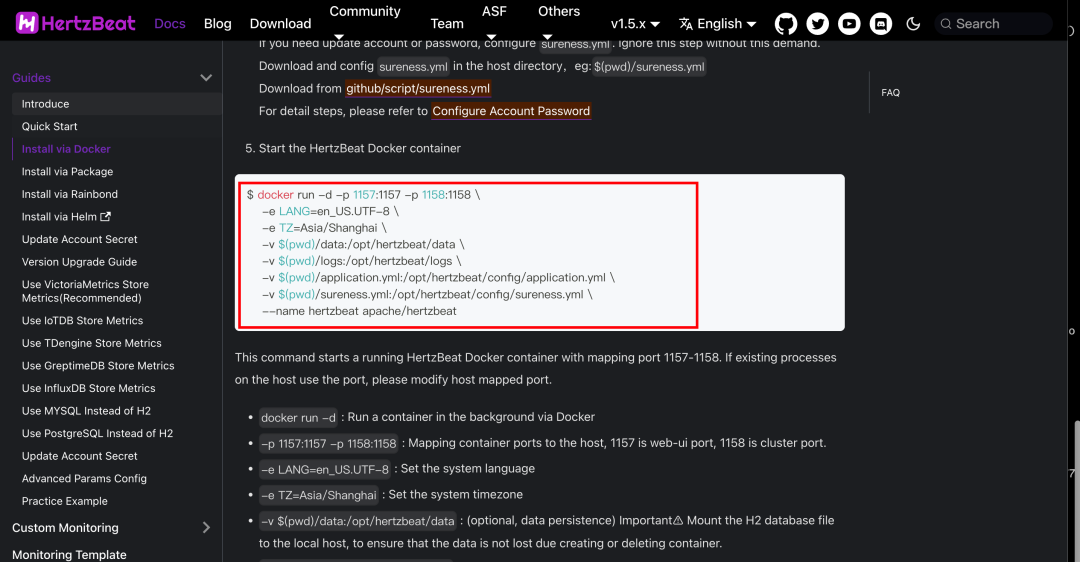Click inline code '-p 1157:1157 -p 1158:1158'
Image resolution: width=1080 pixels, height=562 pixels.
click(x=329, y=444)
